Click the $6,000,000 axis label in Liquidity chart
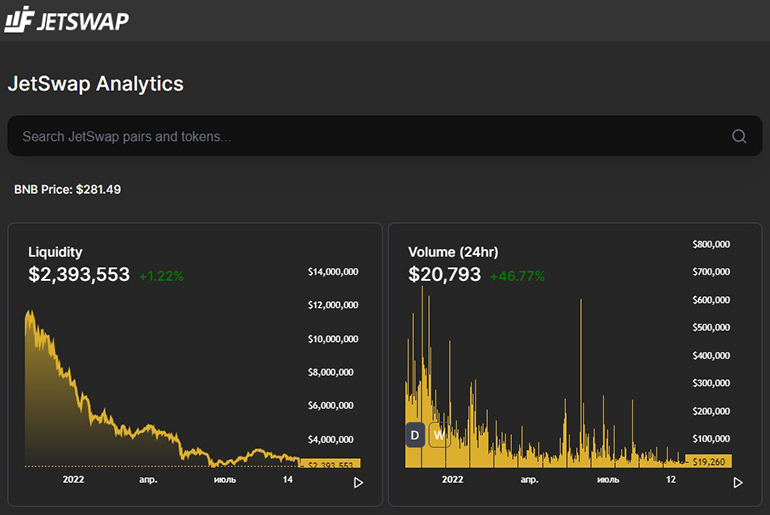 (330, 406)
